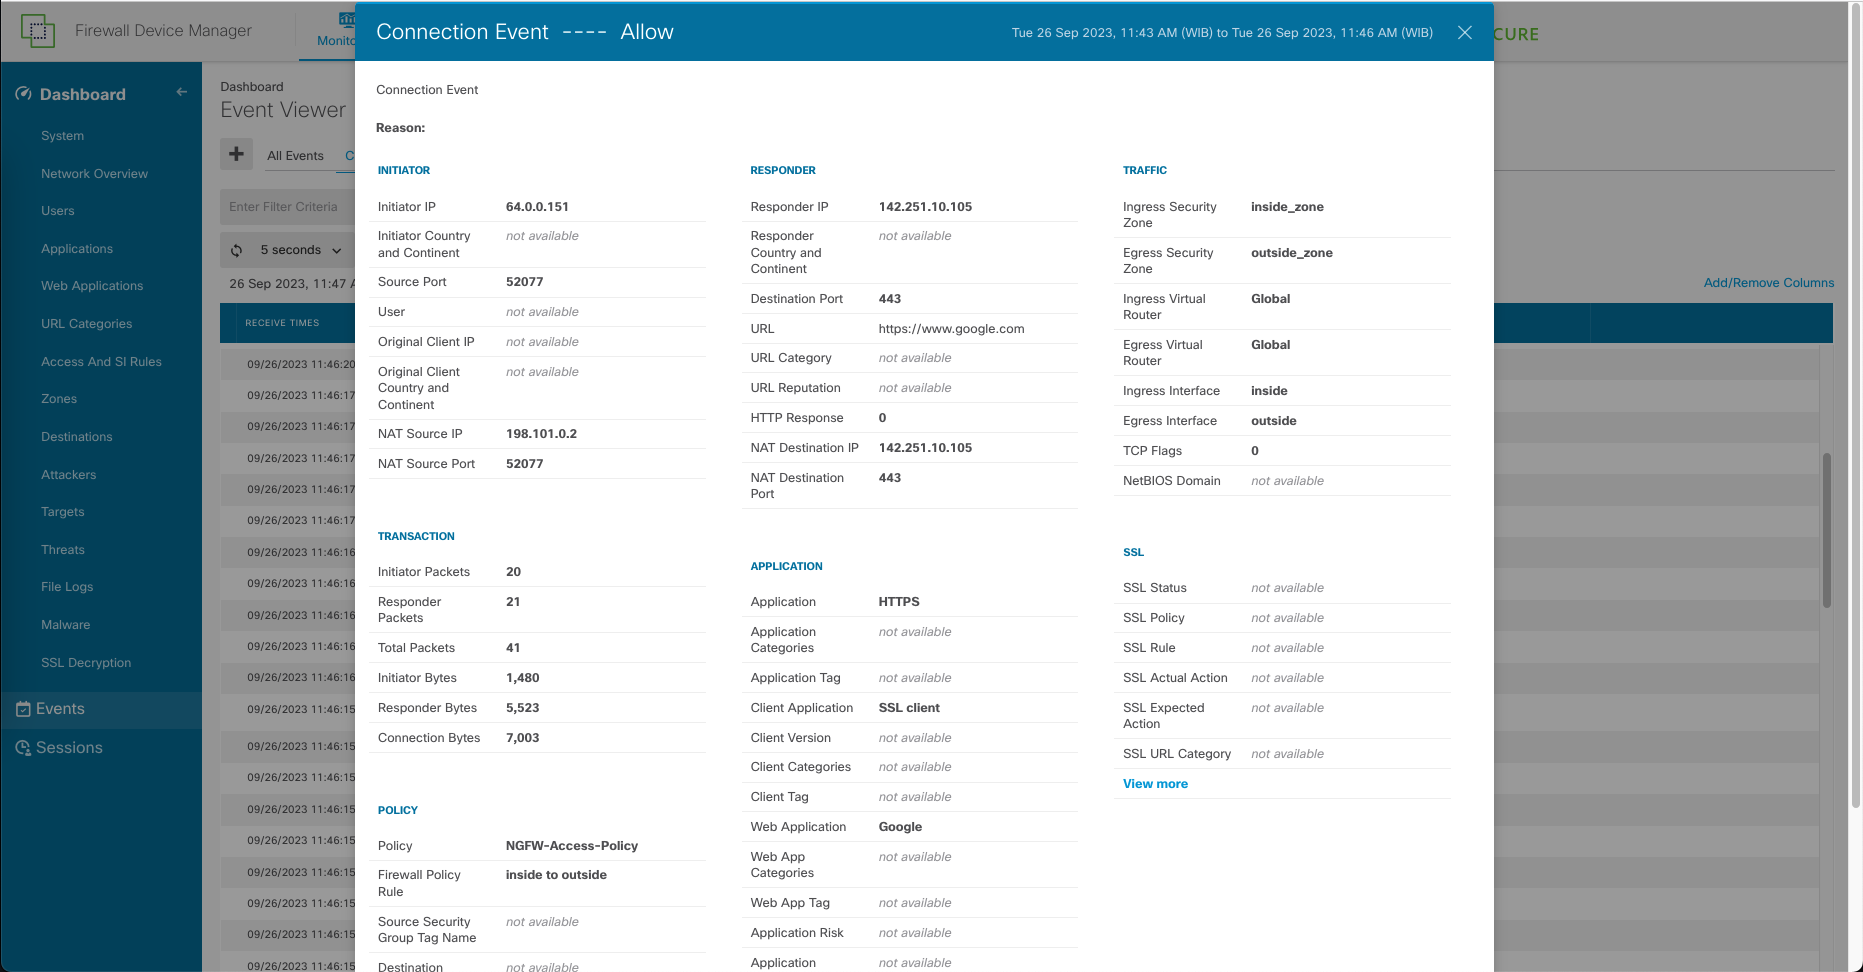Switch to the All Events tab
The width and height of the screenshot is (1863, 972).
(295, 156)
